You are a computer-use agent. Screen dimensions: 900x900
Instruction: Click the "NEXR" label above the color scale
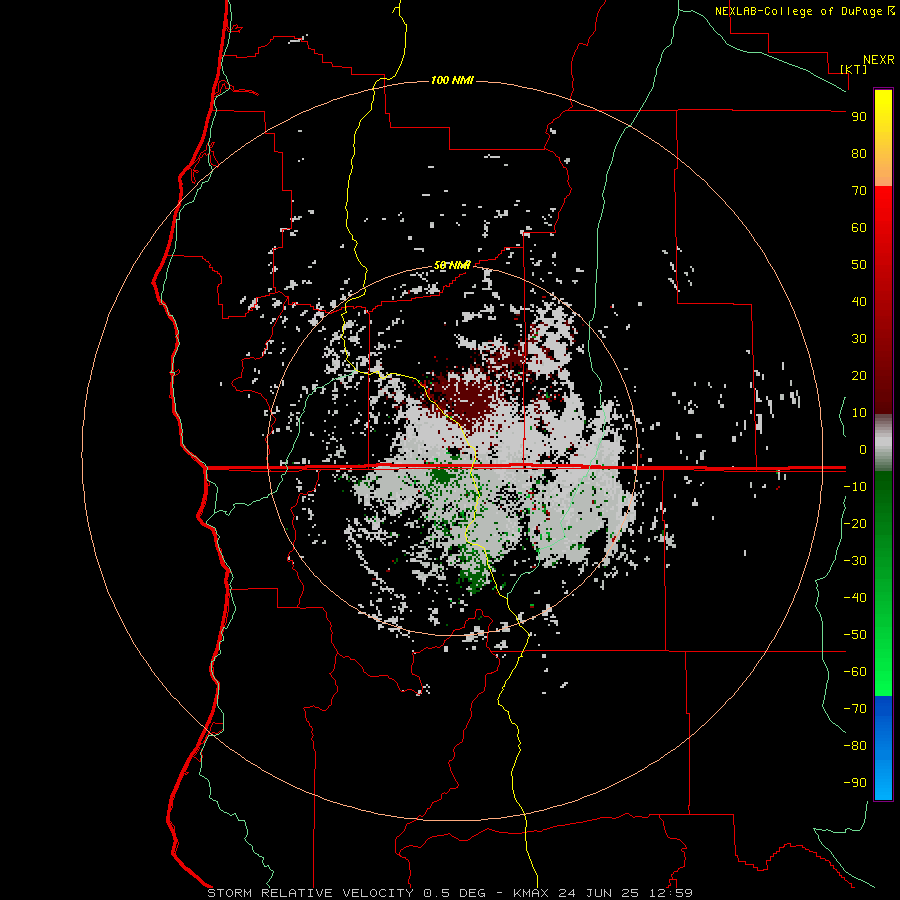coord(879,60)
